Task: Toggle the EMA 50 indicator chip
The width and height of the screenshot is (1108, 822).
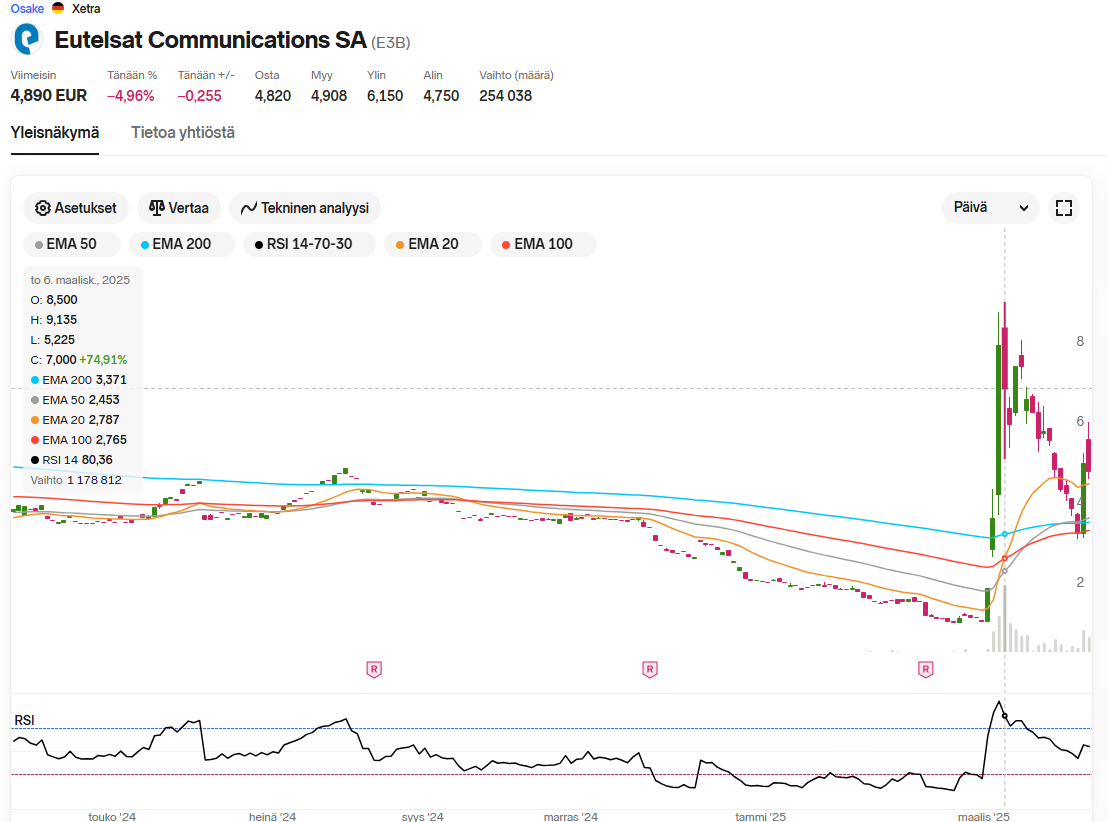Action: click(72, 245)
